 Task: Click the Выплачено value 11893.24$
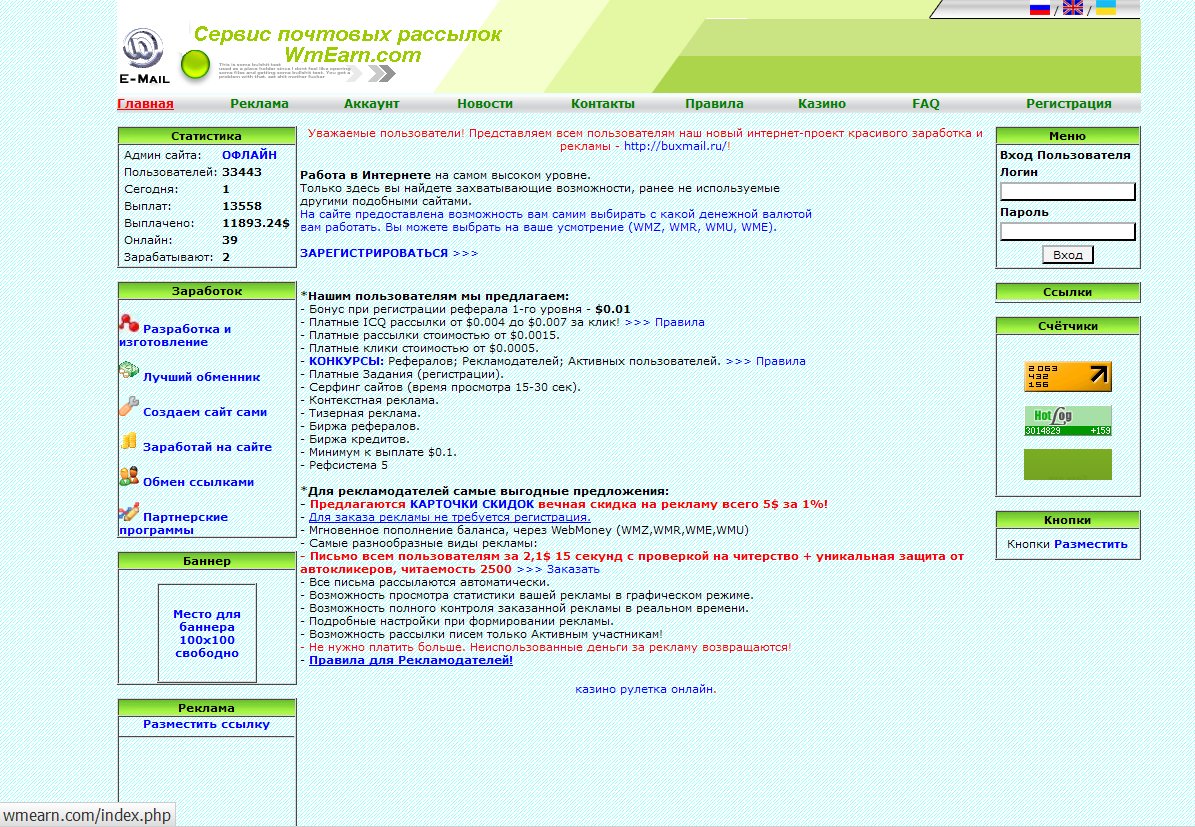click(x=256, y=223)
